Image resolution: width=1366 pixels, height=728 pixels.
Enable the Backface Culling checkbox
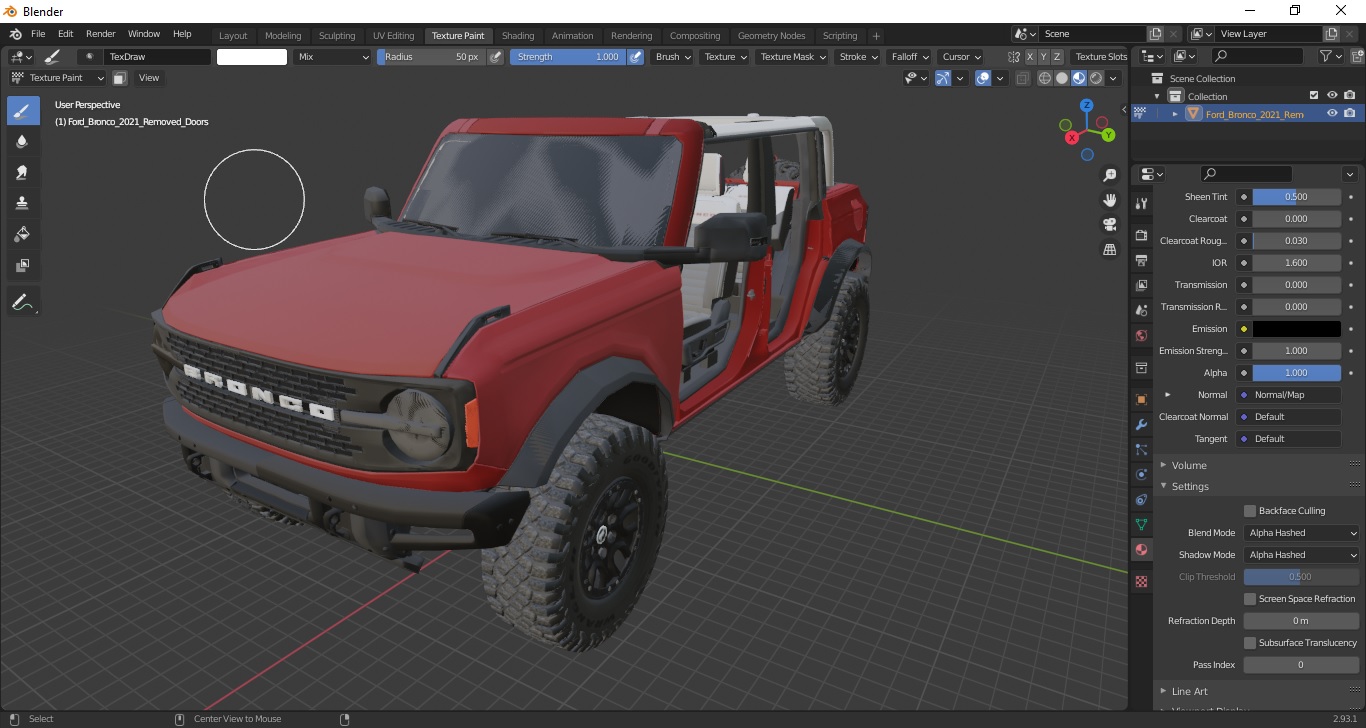(x=1250, y=511)
